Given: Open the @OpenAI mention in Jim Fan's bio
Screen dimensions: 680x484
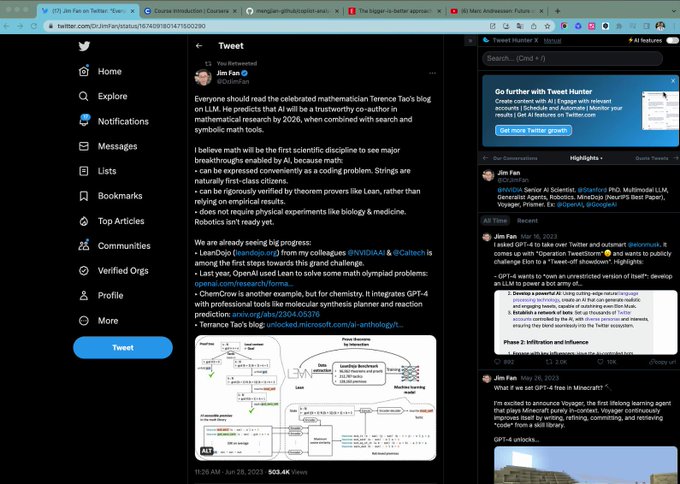Looking at the screenshot, I should (x=570, y=204).
